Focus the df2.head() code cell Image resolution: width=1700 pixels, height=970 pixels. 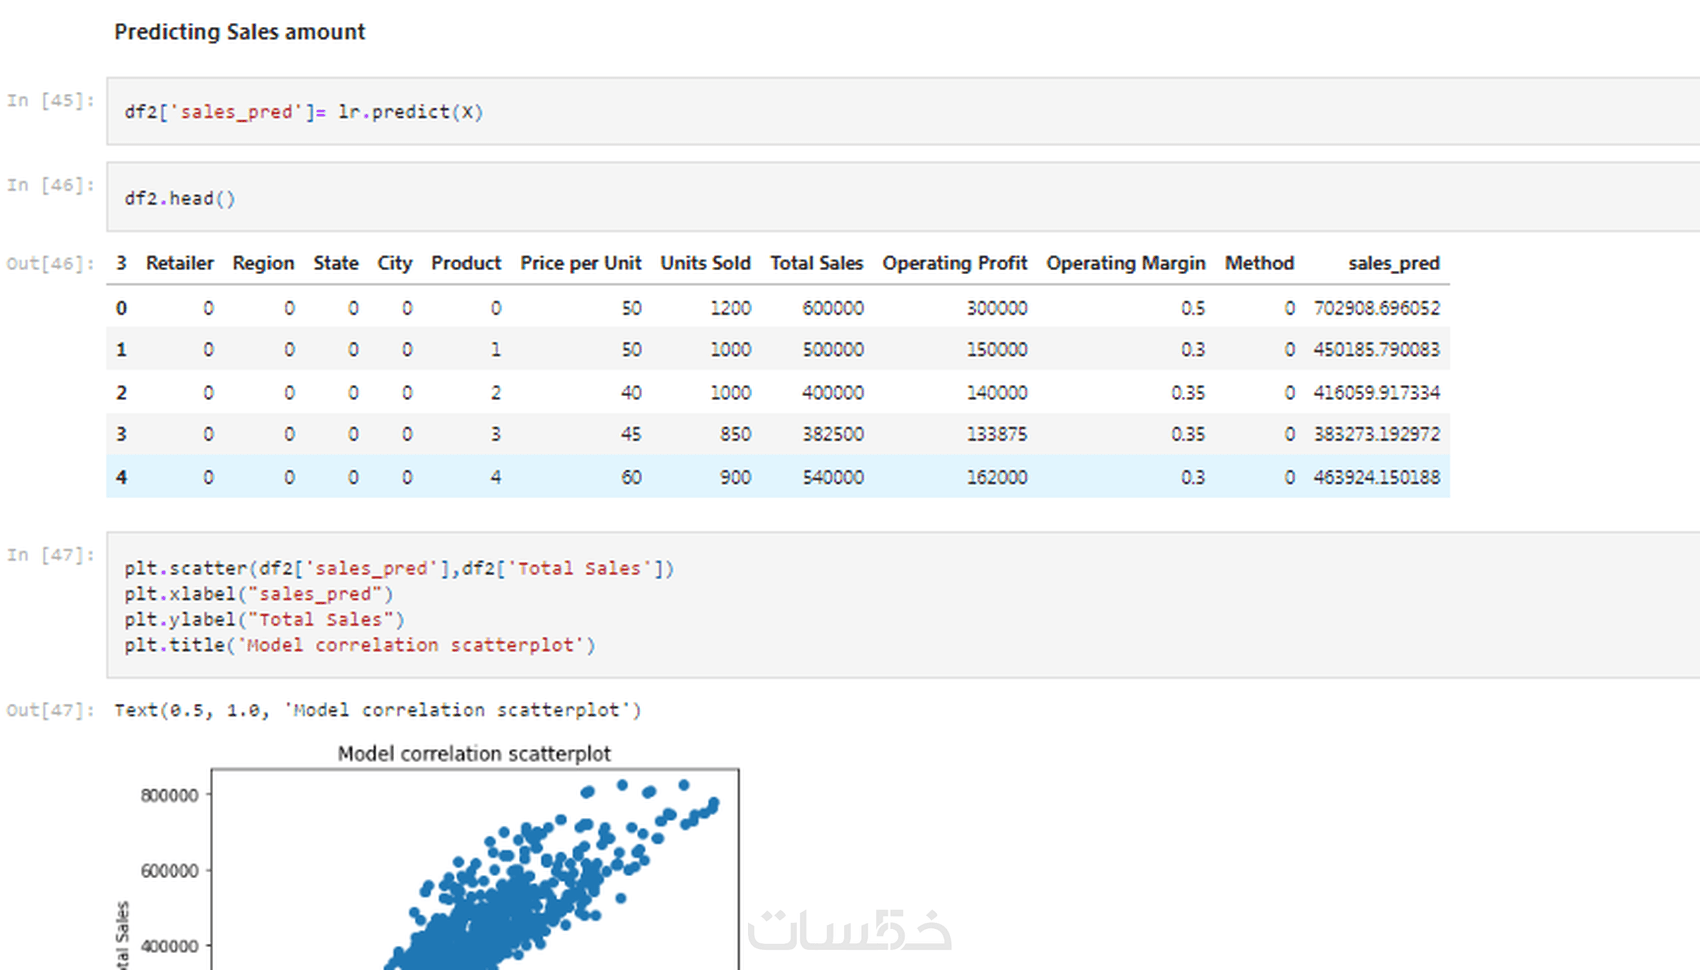[903, 198]
